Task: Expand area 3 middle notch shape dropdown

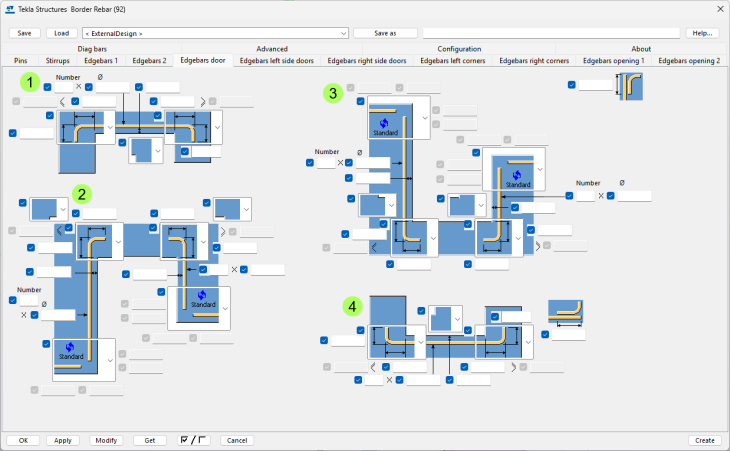Action: [x=481, y=205]
